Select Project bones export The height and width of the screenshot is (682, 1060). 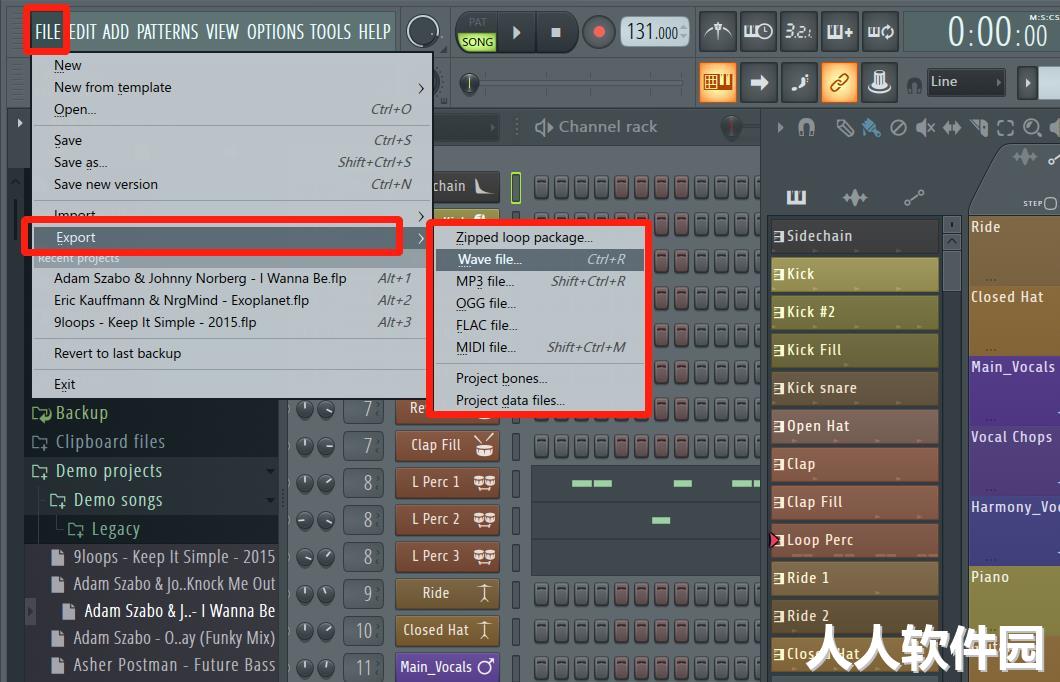coord(539,379)
